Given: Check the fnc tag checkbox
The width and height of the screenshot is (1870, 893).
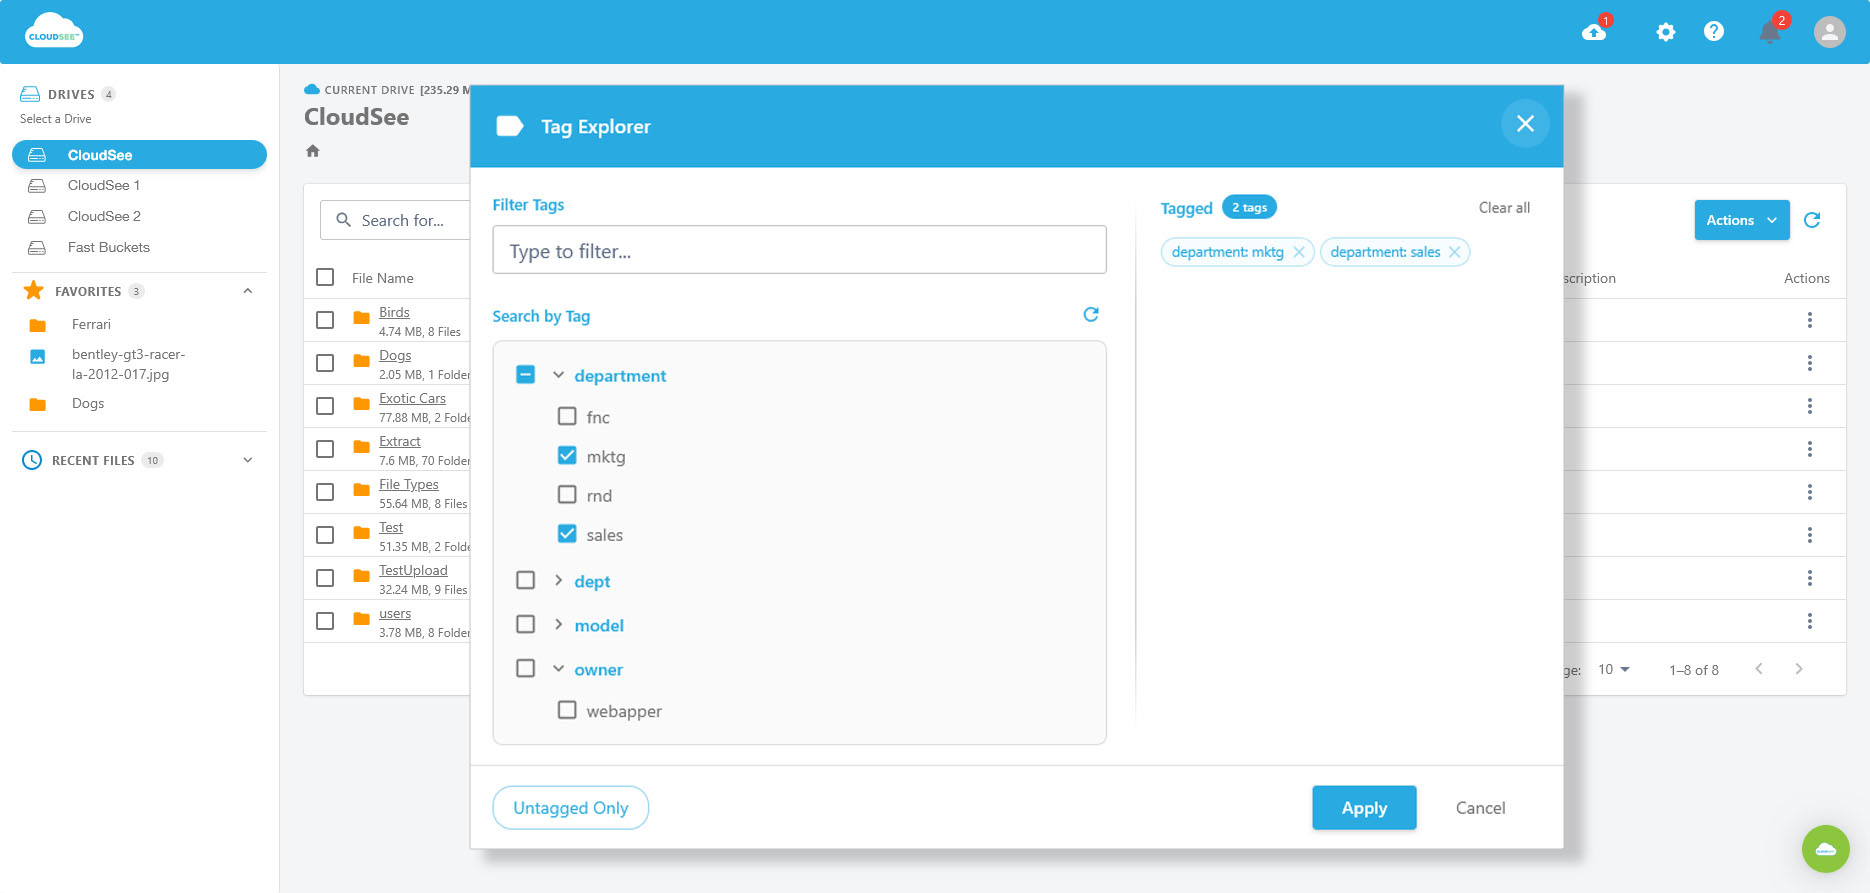Looking at the screenshot, I should point(567,416).
